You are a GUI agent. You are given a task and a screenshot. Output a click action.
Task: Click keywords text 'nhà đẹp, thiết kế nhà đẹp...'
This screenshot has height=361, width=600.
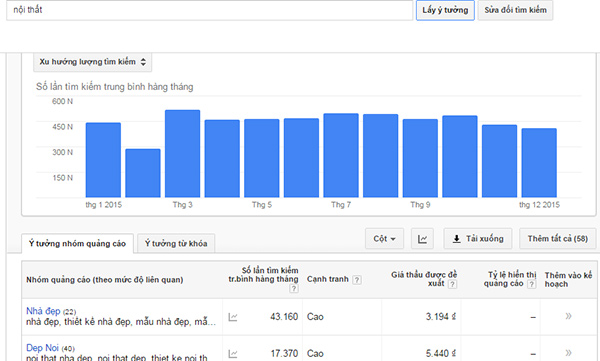[x=121, y=322]
